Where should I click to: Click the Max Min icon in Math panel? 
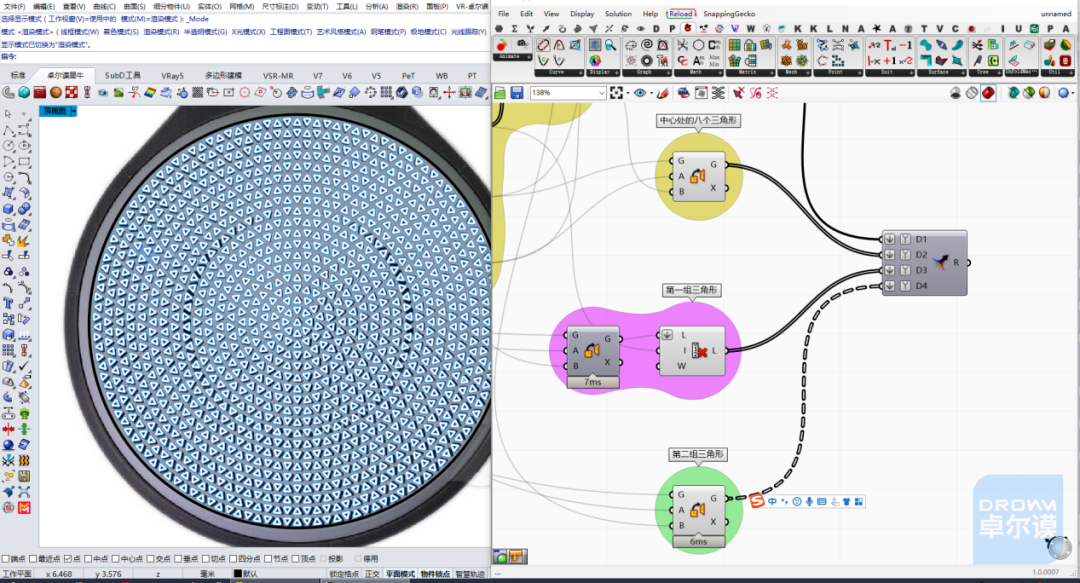[714, 61]
